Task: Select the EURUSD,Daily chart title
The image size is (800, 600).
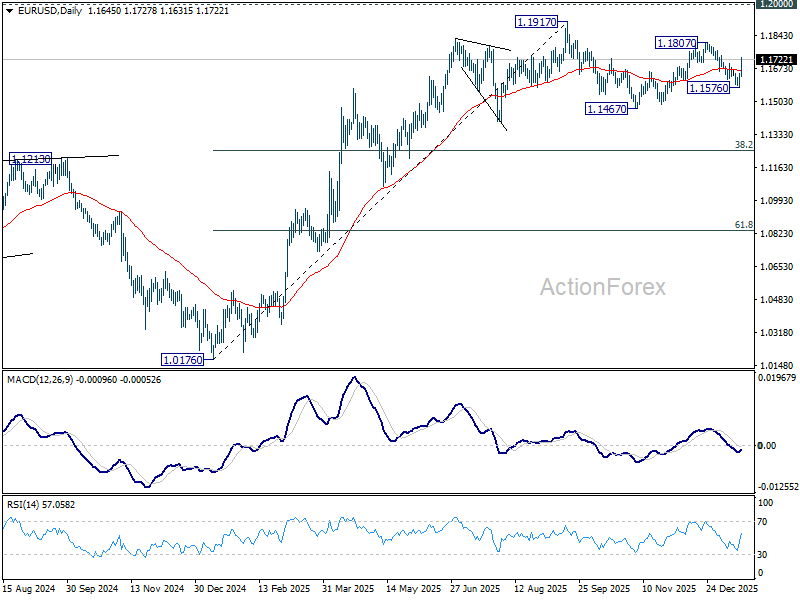Action: click(x=49, y=11)
